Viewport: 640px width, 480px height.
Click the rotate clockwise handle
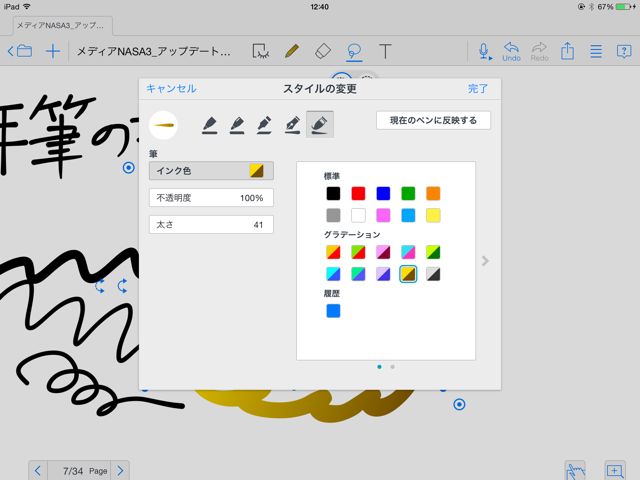[x=122, y=286]
